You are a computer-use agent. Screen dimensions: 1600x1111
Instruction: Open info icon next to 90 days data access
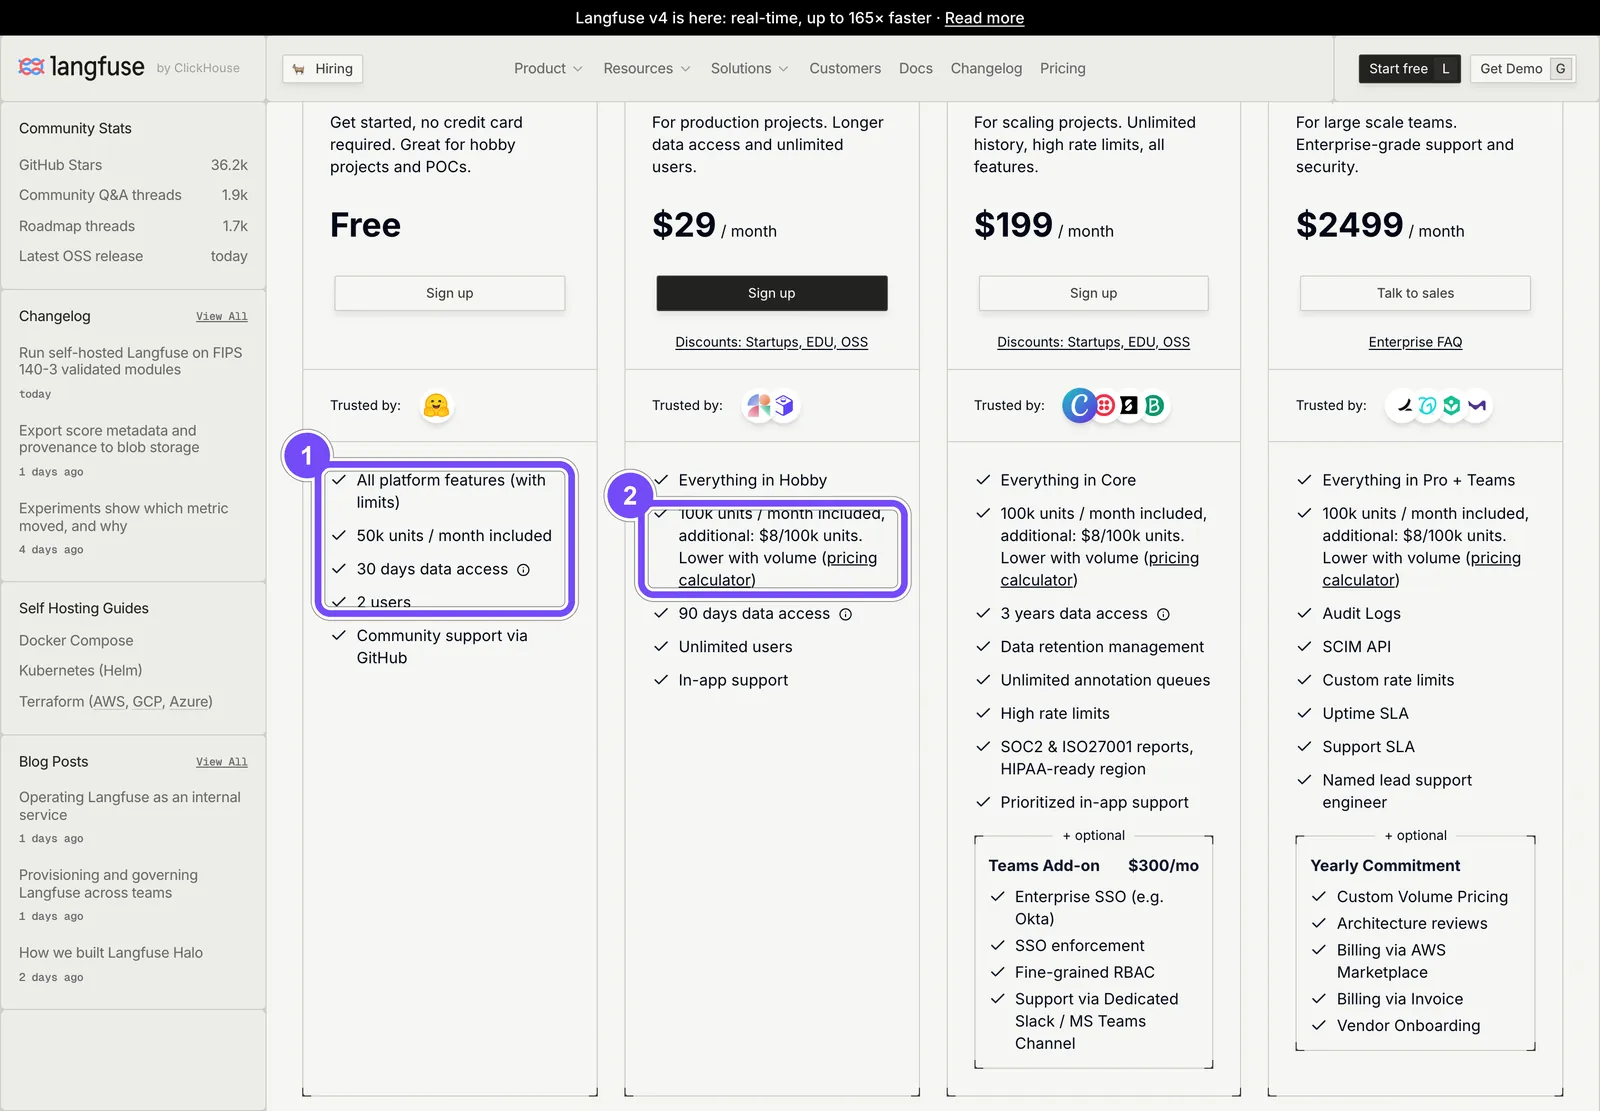point(845,614)
